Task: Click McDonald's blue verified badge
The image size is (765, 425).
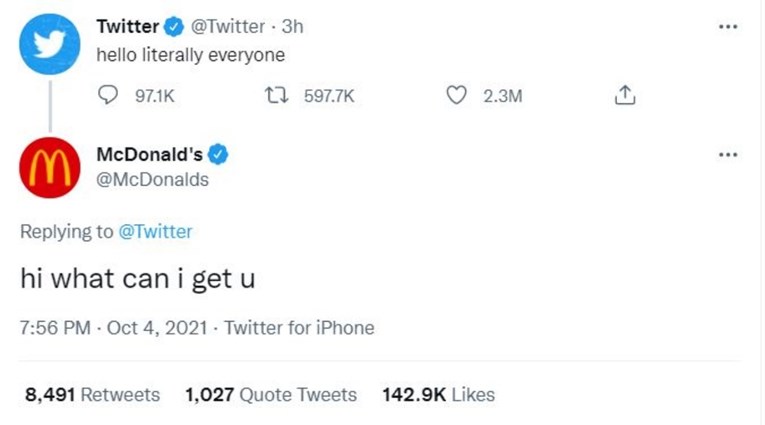Action: pyautogui.click(x=219, y=154)
